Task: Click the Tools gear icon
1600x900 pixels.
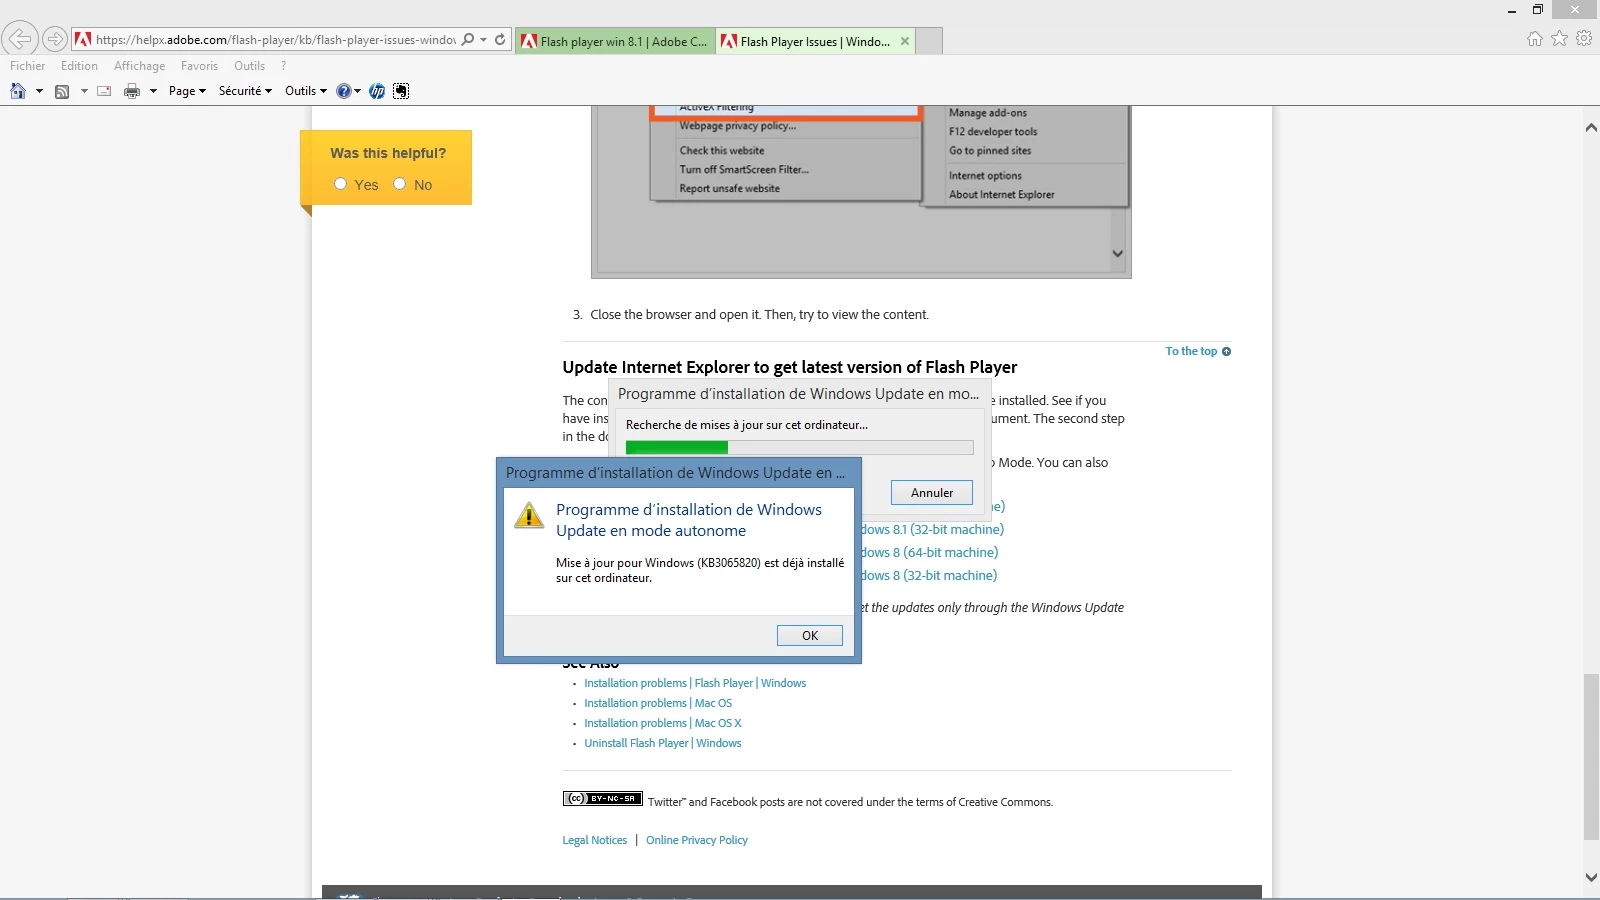Action: tap(1584, 39)
